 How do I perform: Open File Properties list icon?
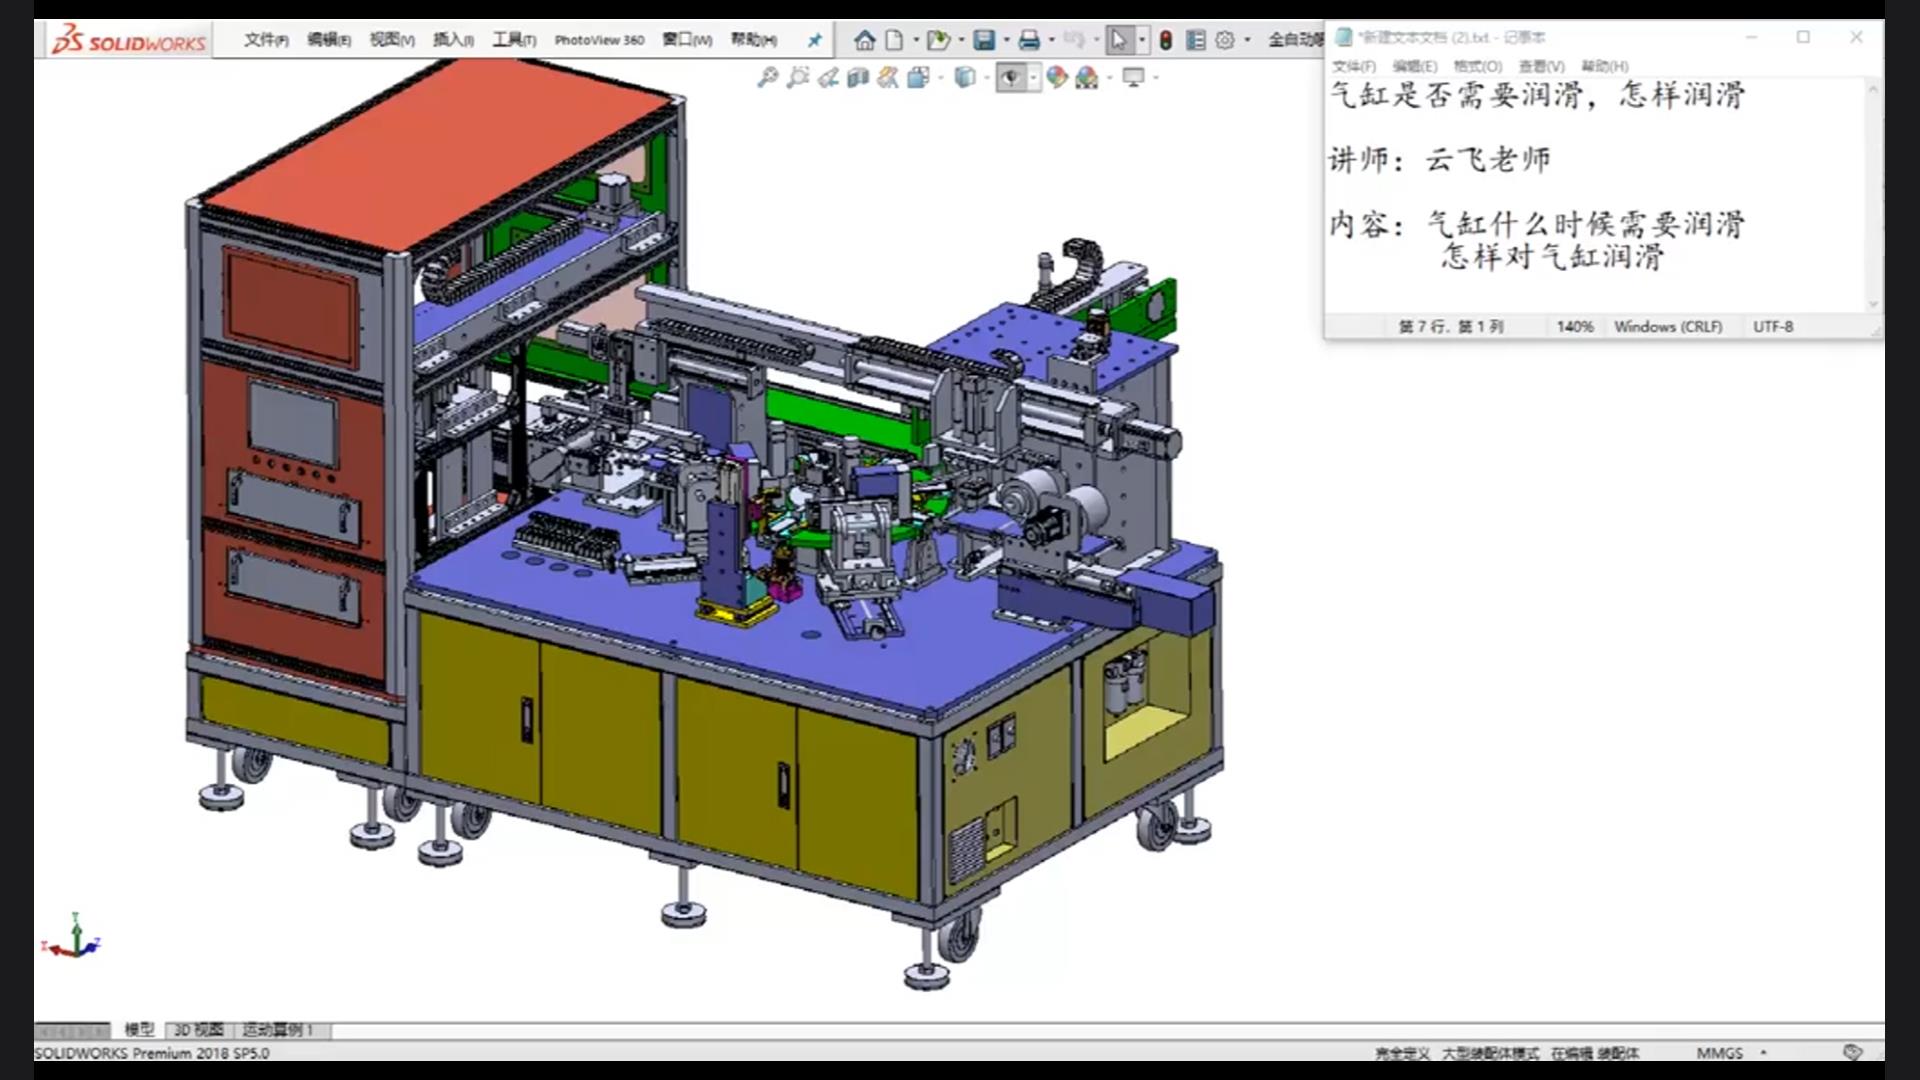click(1195, 40)
